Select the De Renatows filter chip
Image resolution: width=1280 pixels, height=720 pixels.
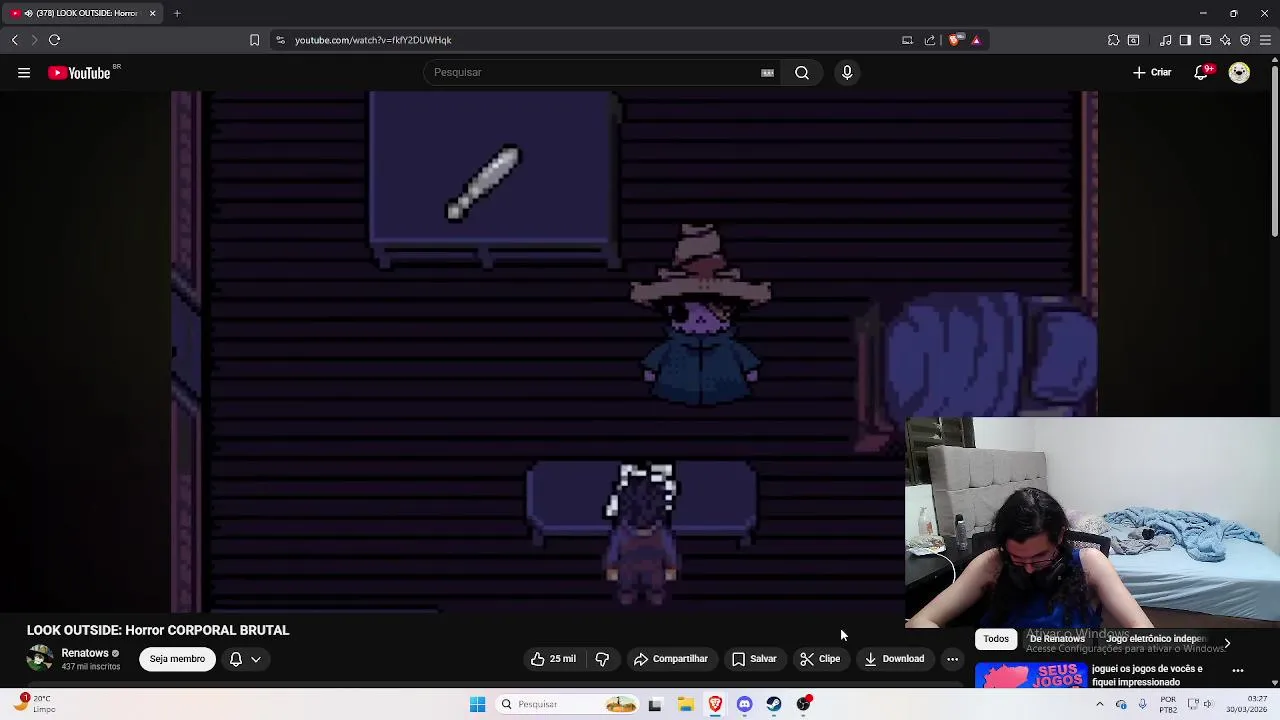[x=1057, y=639]
